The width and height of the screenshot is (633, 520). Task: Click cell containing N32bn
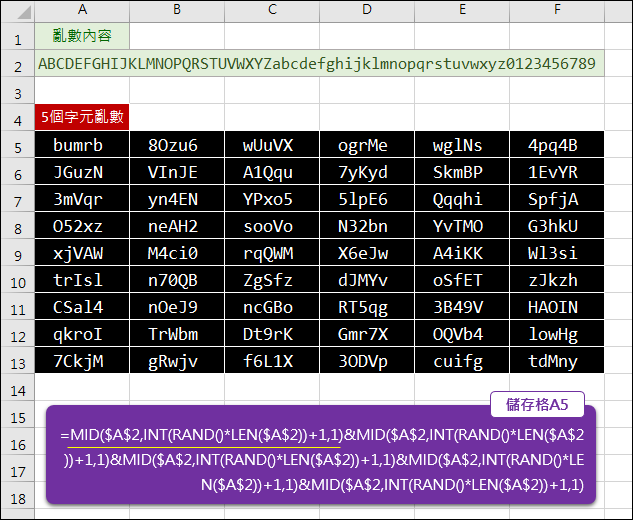point(367,225)
